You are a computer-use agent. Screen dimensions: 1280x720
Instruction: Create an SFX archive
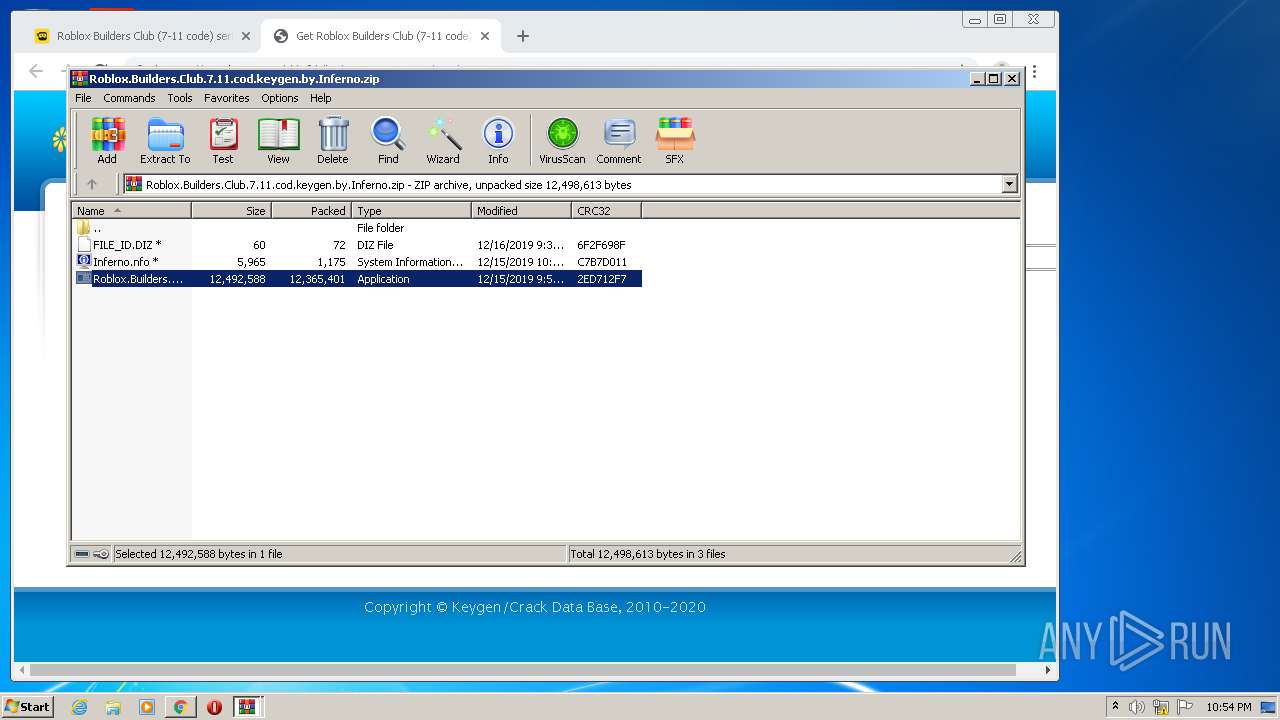675,141
